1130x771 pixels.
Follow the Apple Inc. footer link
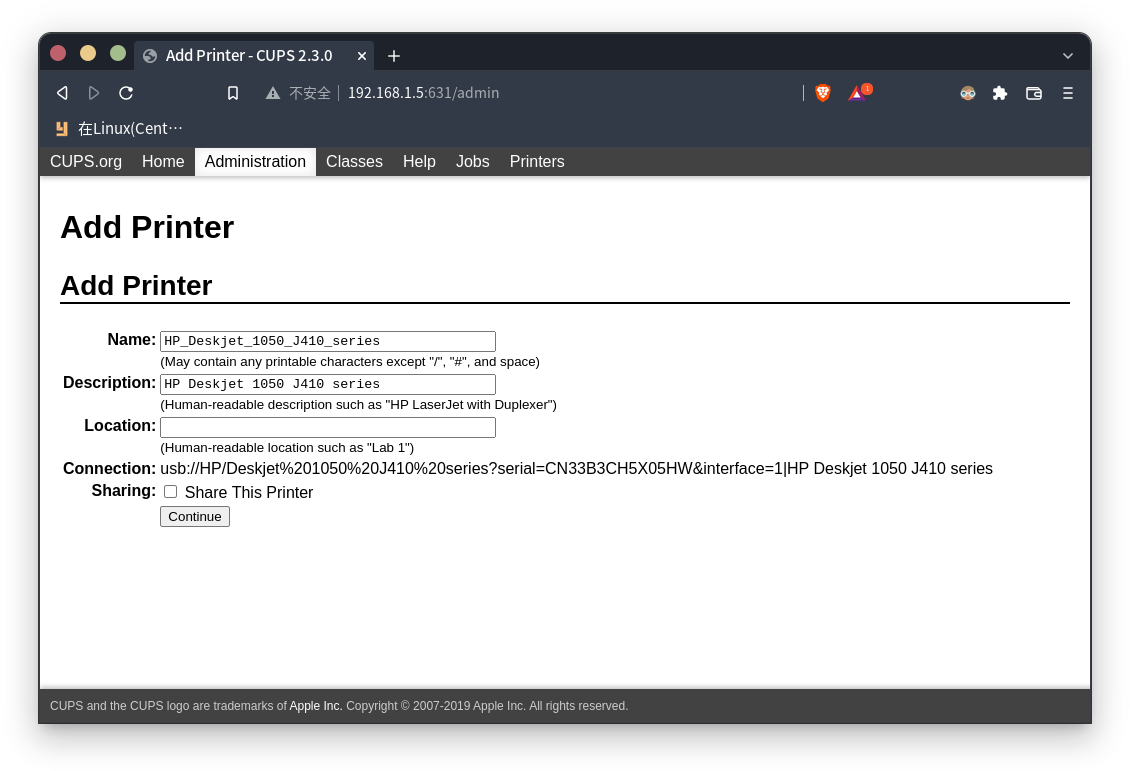coord(316,706)
